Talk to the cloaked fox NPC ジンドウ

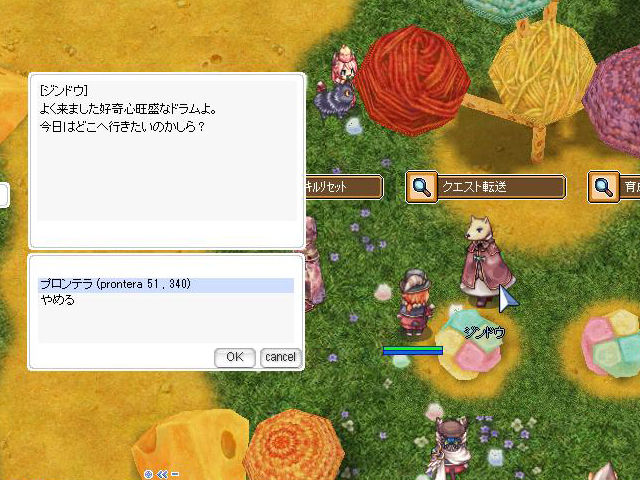point(484,261)
